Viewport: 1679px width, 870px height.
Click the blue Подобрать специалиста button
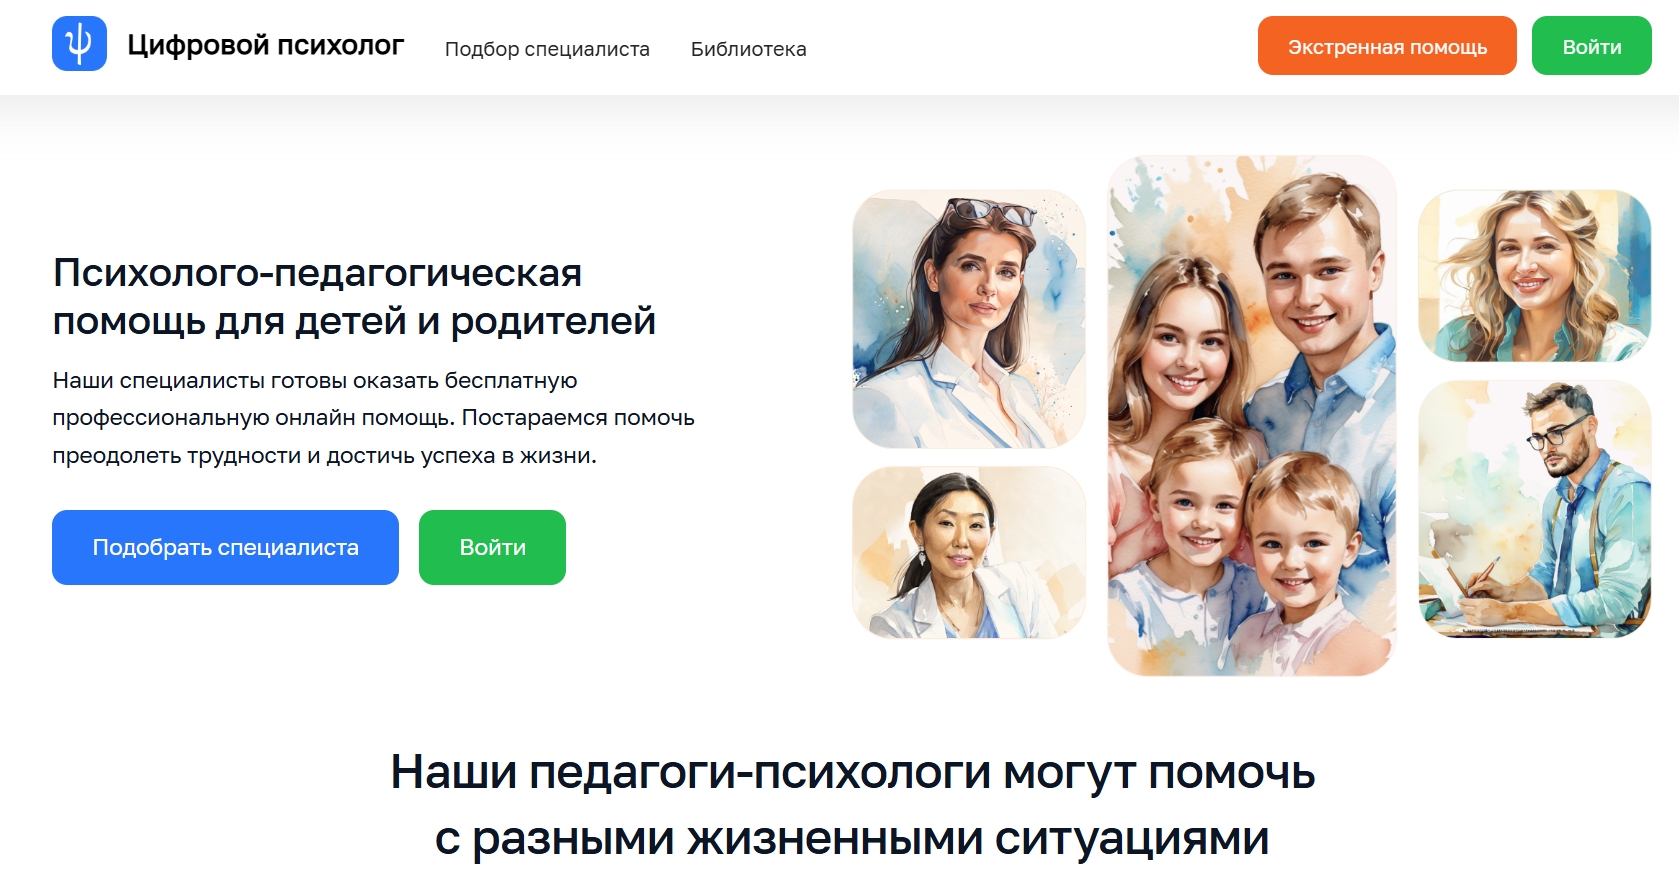coord(225,547)
